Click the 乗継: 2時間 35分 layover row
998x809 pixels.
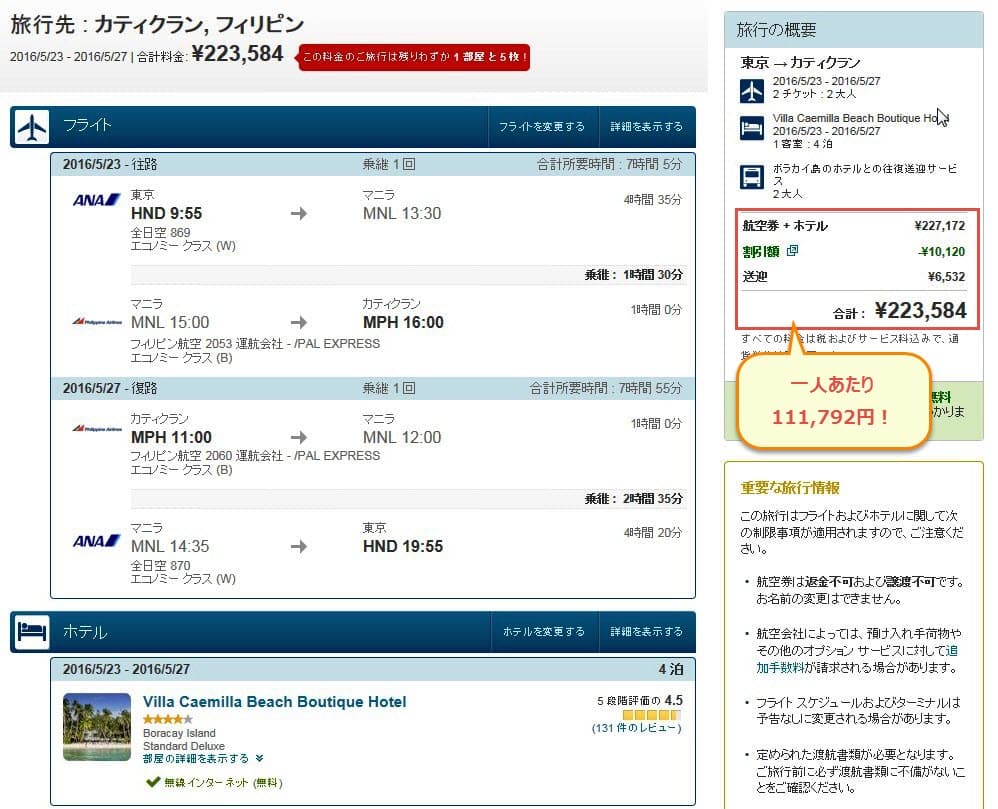407,498
